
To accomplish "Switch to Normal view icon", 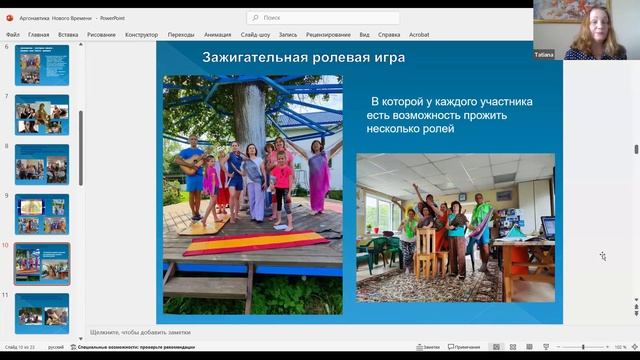I will (496, 347).
